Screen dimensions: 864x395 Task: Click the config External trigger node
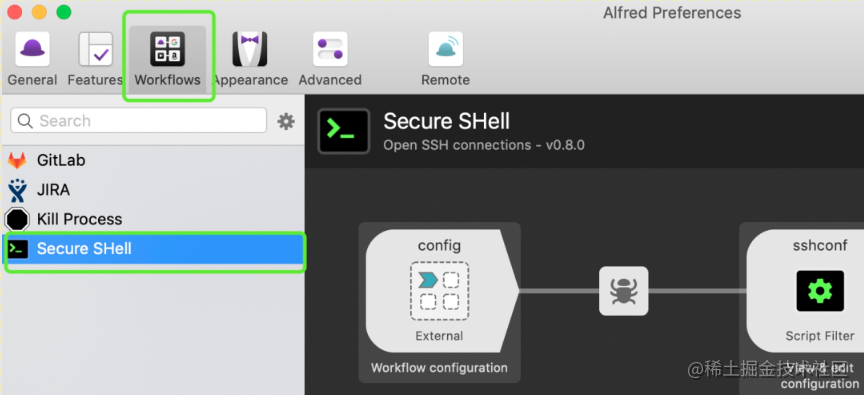tap(441, 291)
